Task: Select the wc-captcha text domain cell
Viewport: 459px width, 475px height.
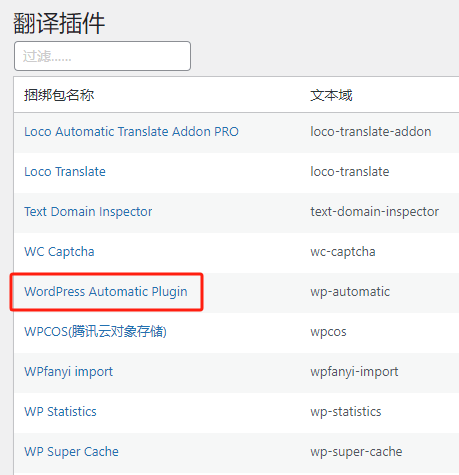Action: [x=343, y=252]
